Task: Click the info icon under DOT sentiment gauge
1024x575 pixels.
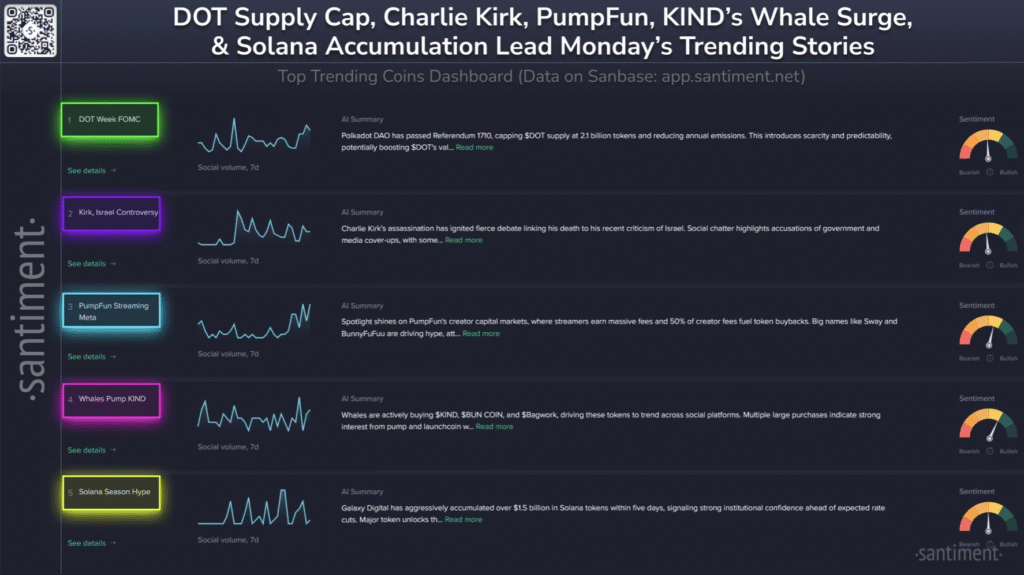Action: pyautogui.click(x=989, y=172)
